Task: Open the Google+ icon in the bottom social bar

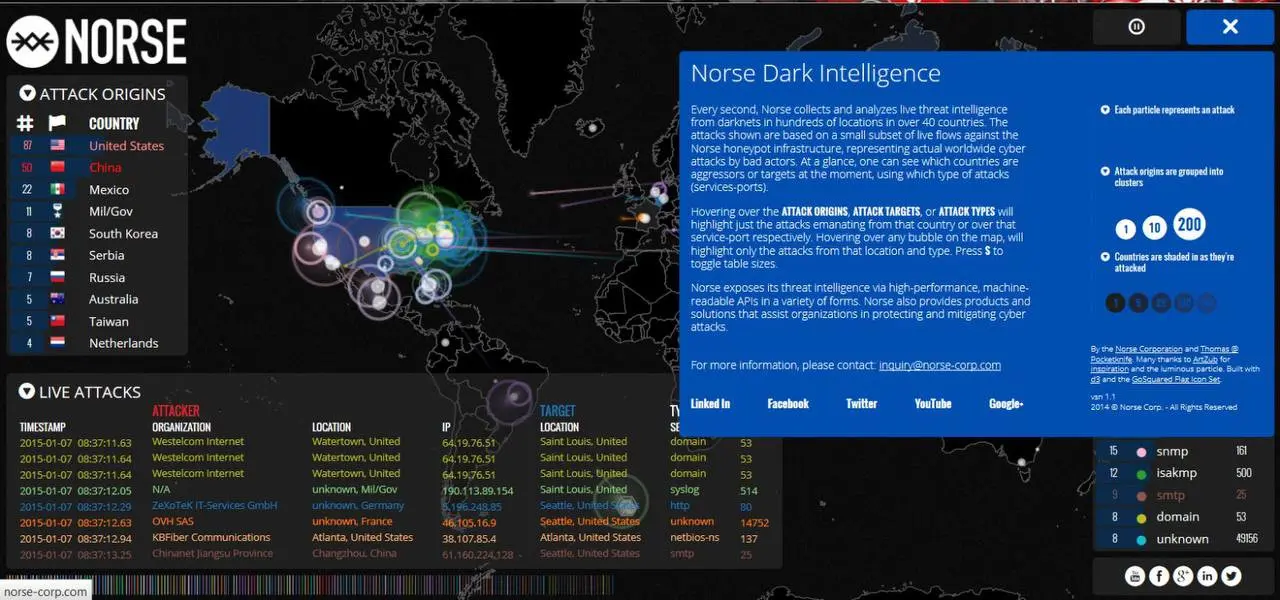Action: (x=1183, y=576)
